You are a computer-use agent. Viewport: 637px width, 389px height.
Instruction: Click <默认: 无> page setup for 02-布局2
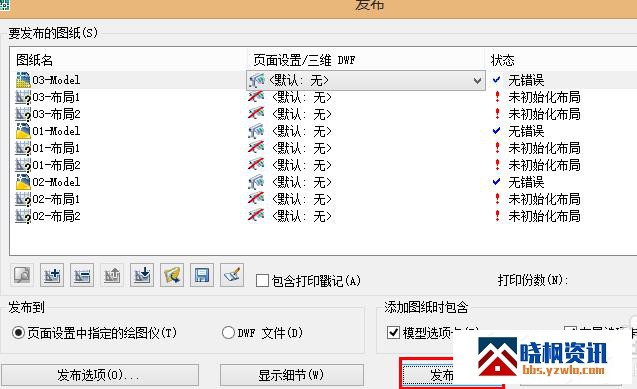click(x=301, y=216)
